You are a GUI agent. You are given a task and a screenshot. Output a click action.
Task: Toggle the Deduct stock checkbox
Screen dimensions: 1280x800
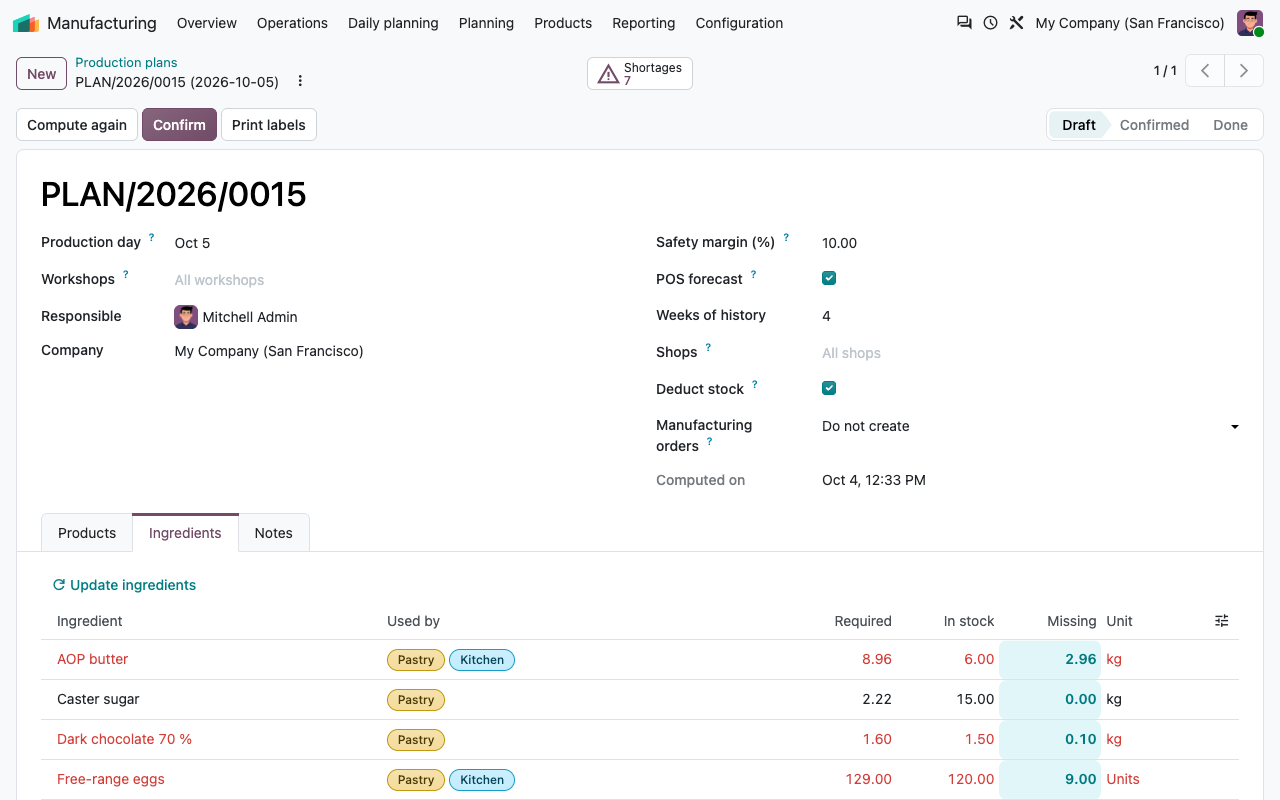coord(829,389)
